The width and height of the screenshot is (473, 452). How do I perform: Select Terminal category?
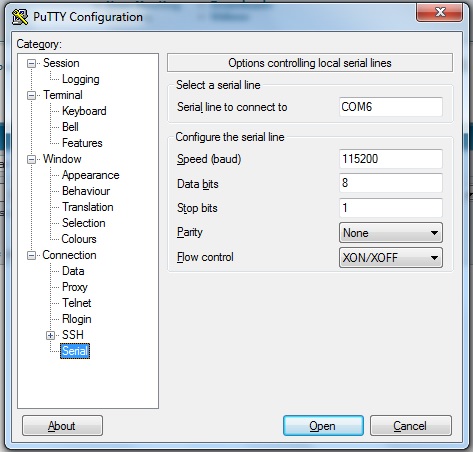coord(63,95)
